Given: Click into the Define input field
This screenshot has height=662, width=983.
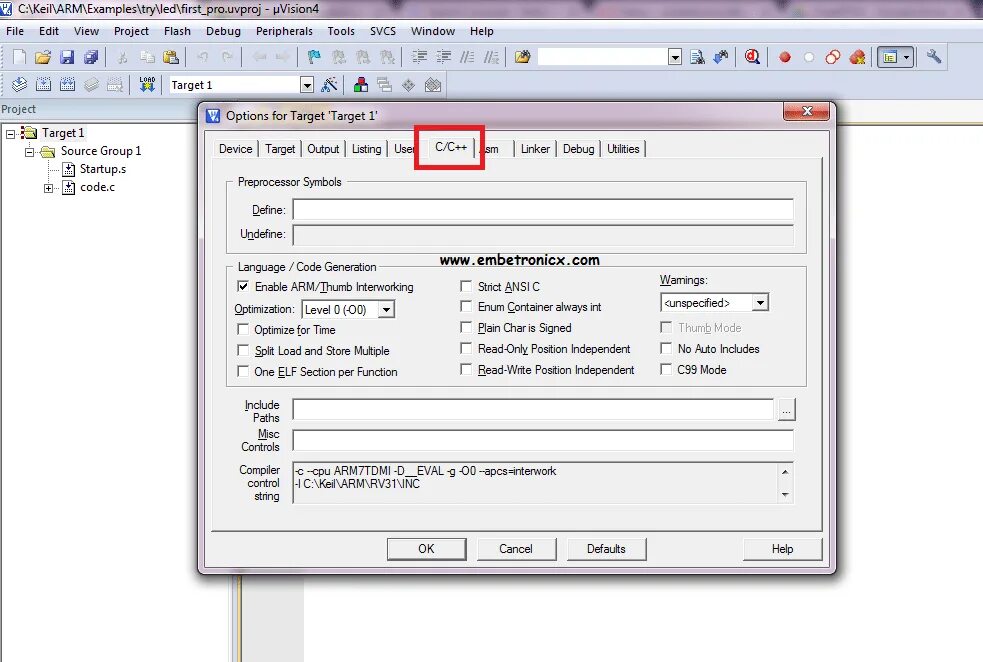Looking at the screenshot, I should (x=543, y=209).
